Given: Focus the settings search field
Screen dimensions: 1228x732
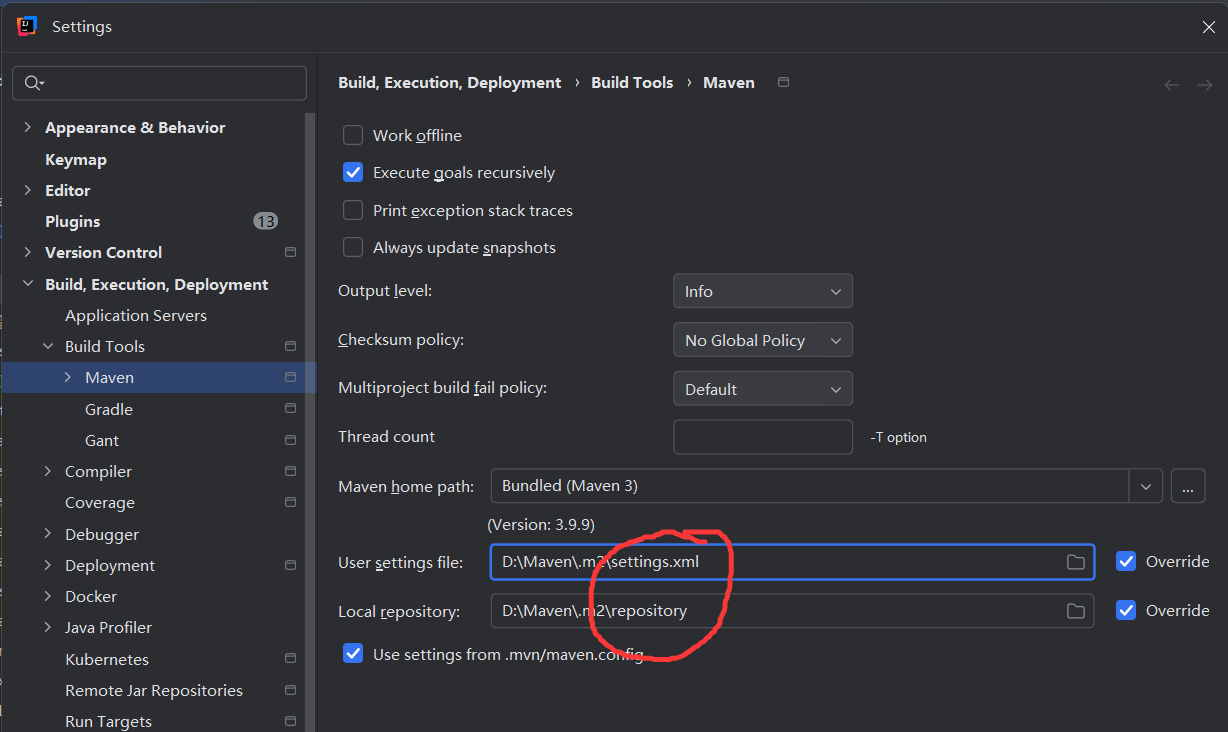Looking at the screenshot, I should point(160,83).
